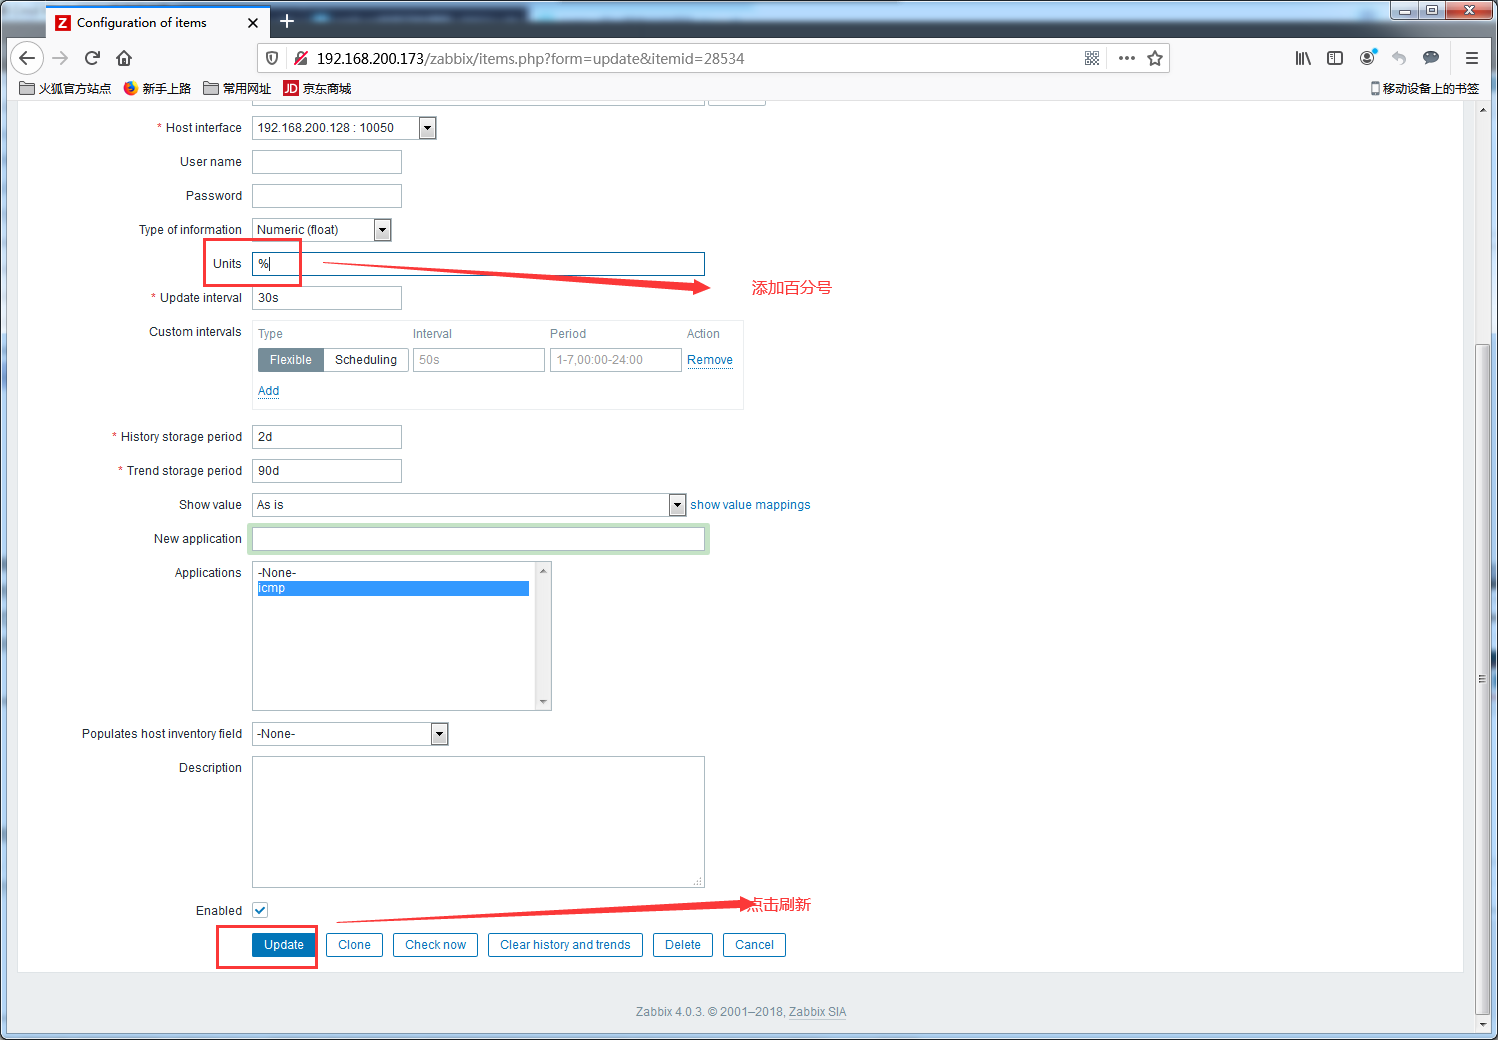
Task: Open the Type of information dropdown
Action: (322, 230)
